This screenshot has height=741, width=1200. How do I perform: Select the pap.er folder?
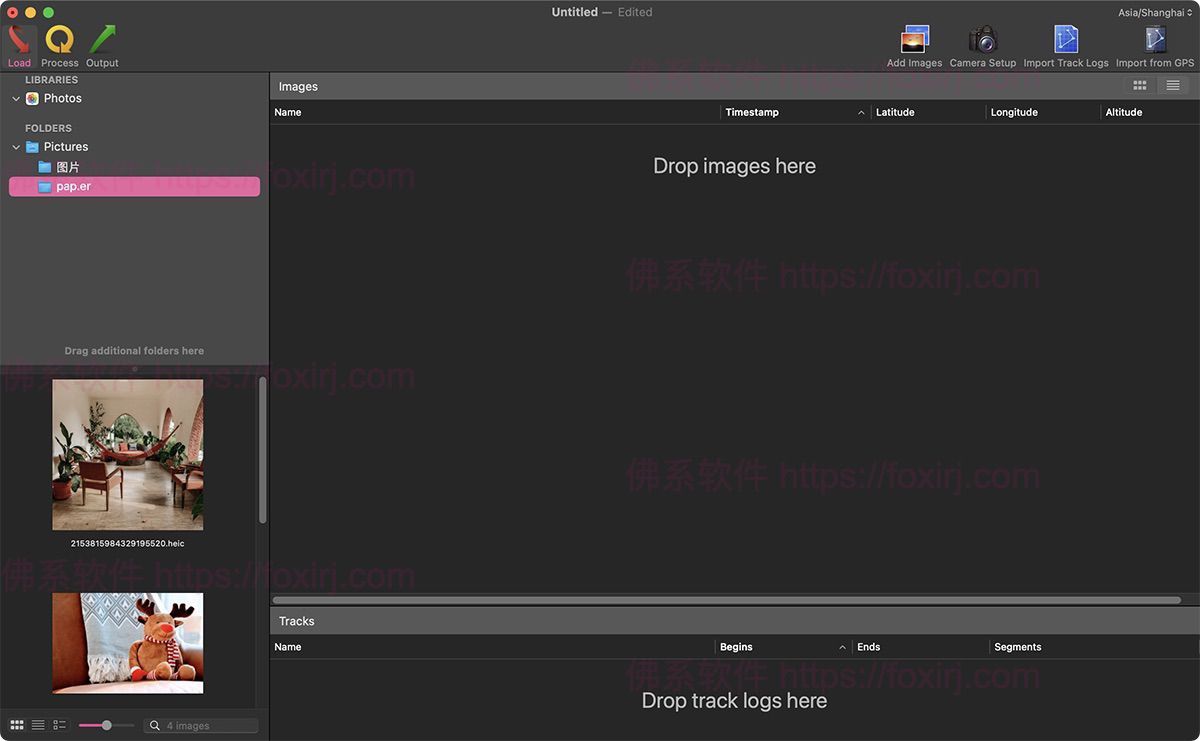click(x=73, y=186)
